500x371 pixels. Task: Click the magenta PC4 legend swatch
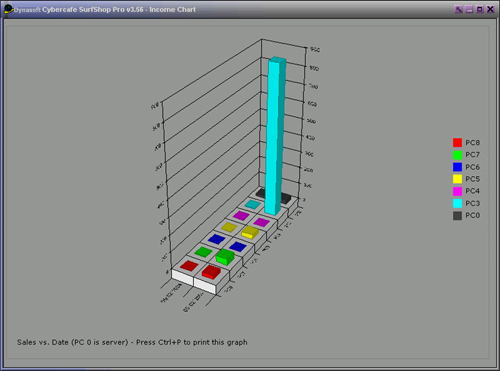point(457,191)
